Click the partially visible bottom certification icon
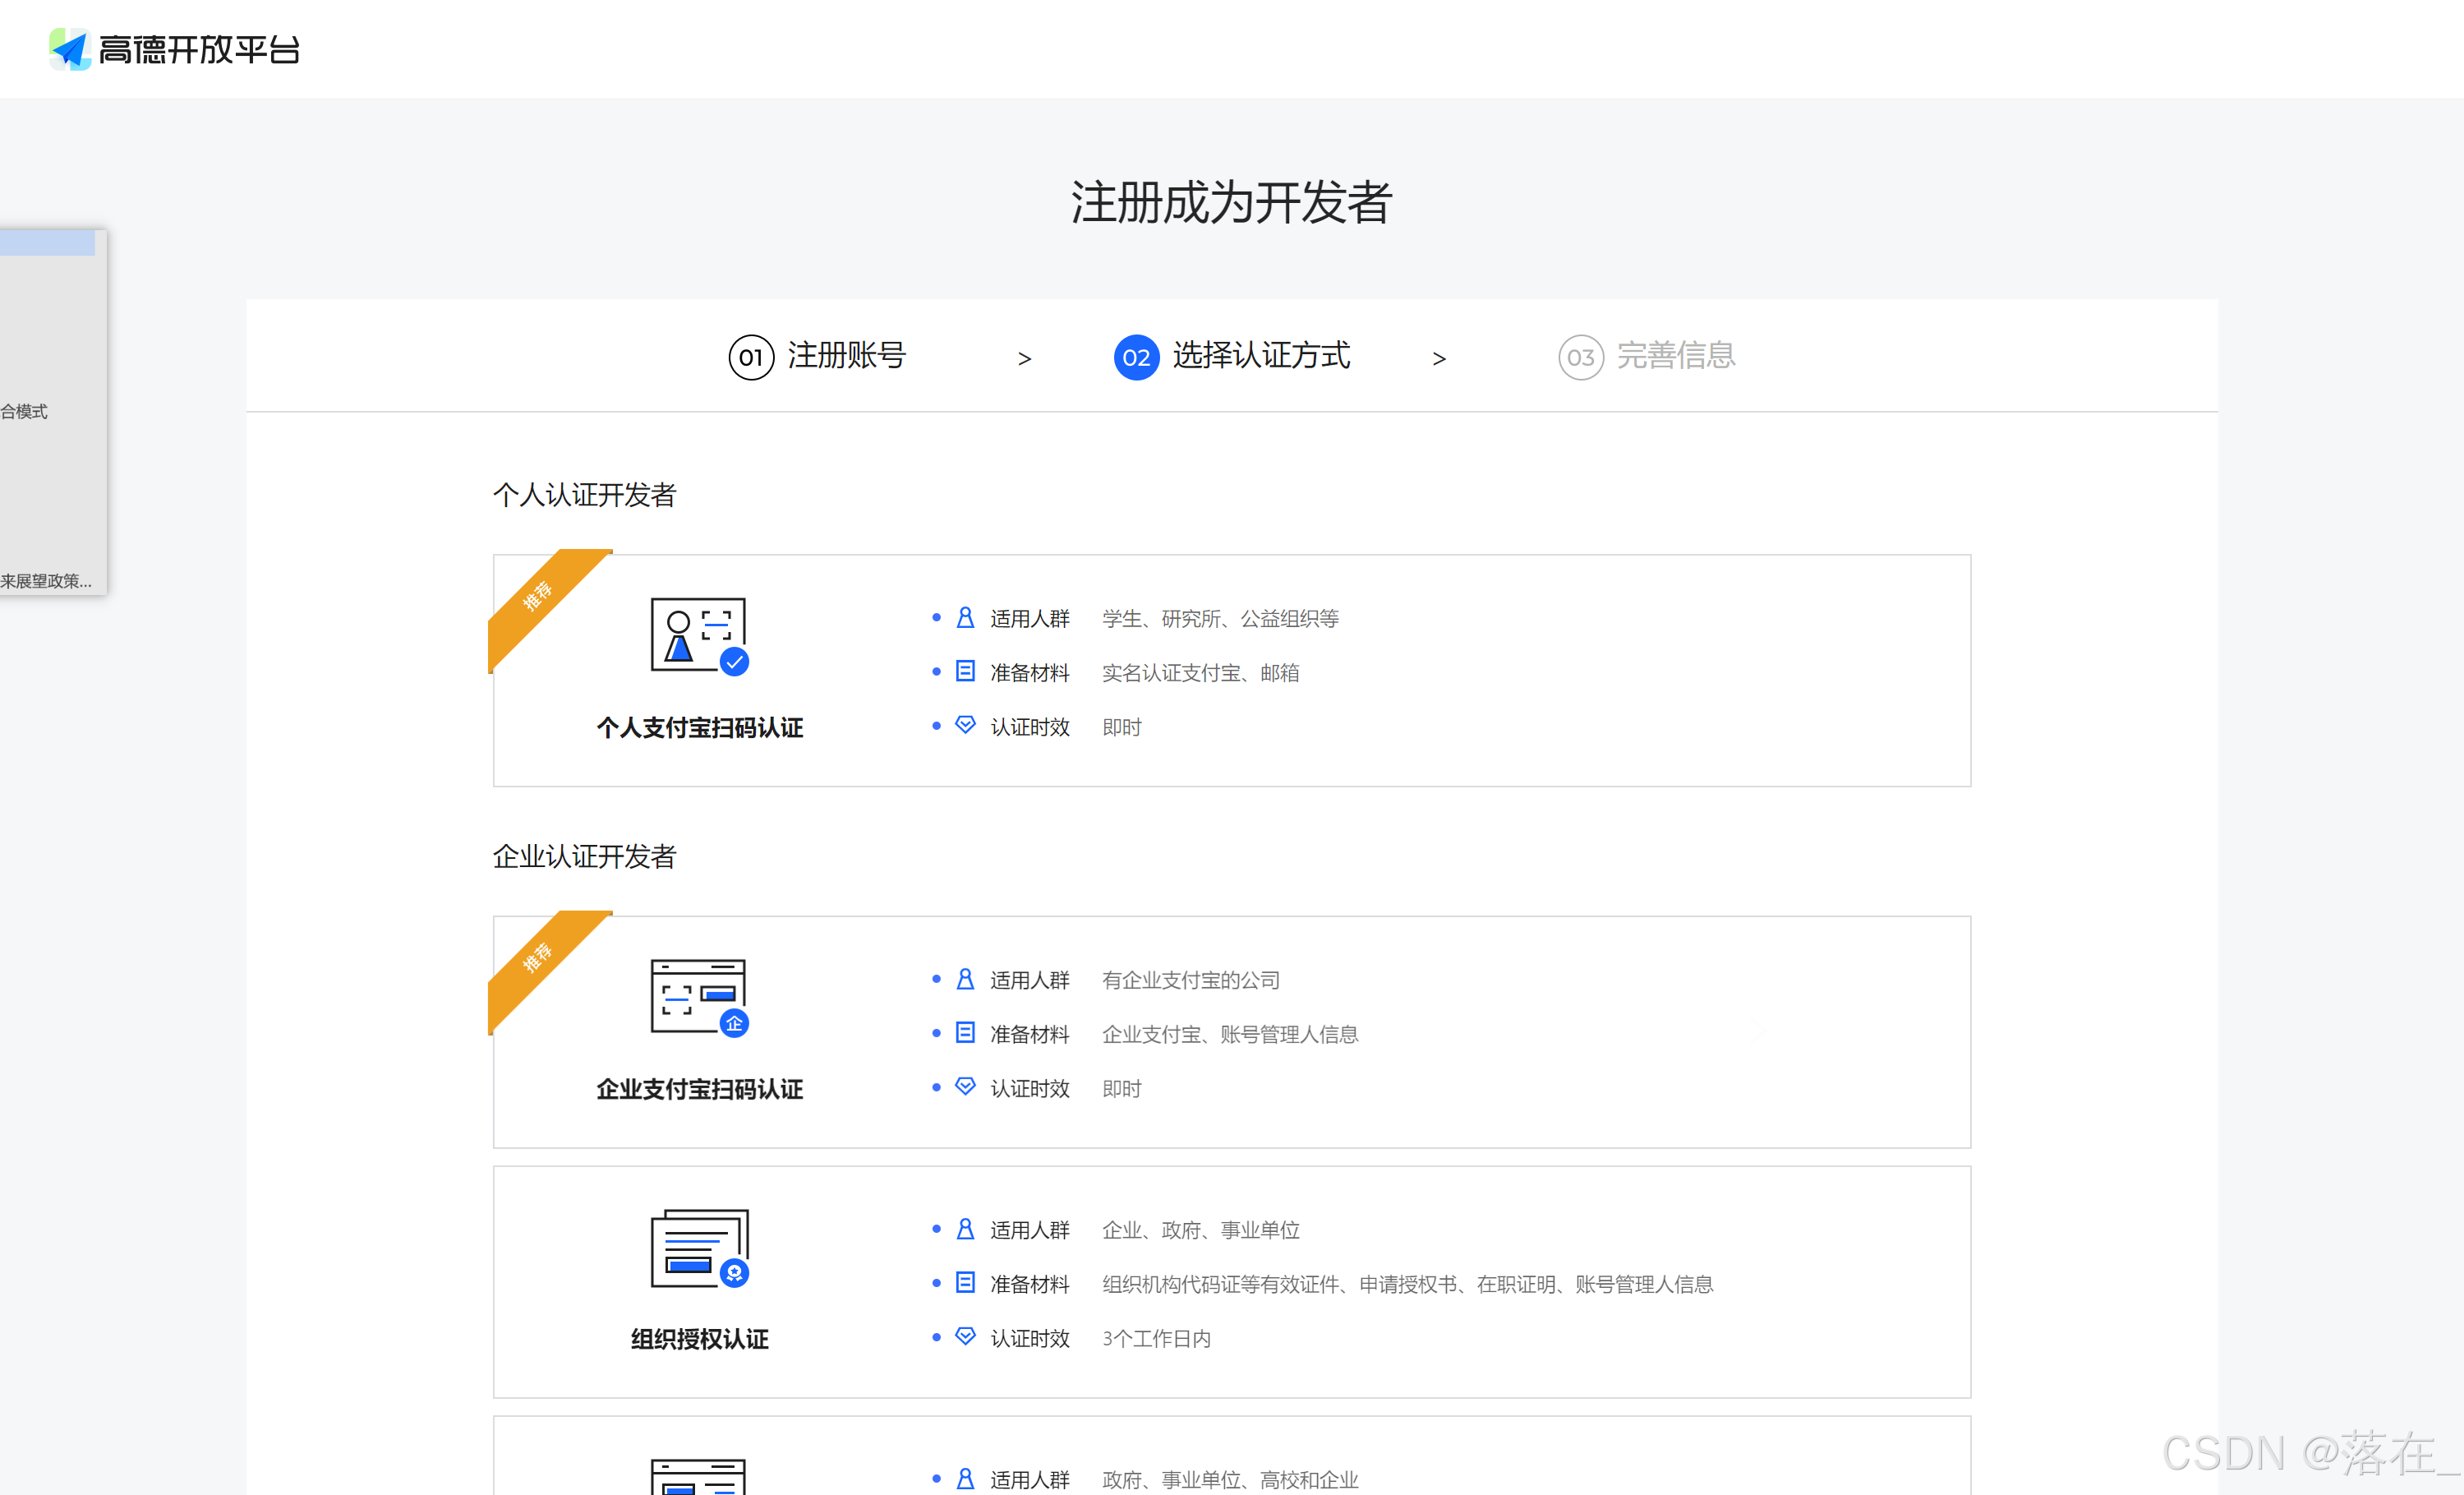Viewport: 2464px width, 1495px height. click(699, 1477)
